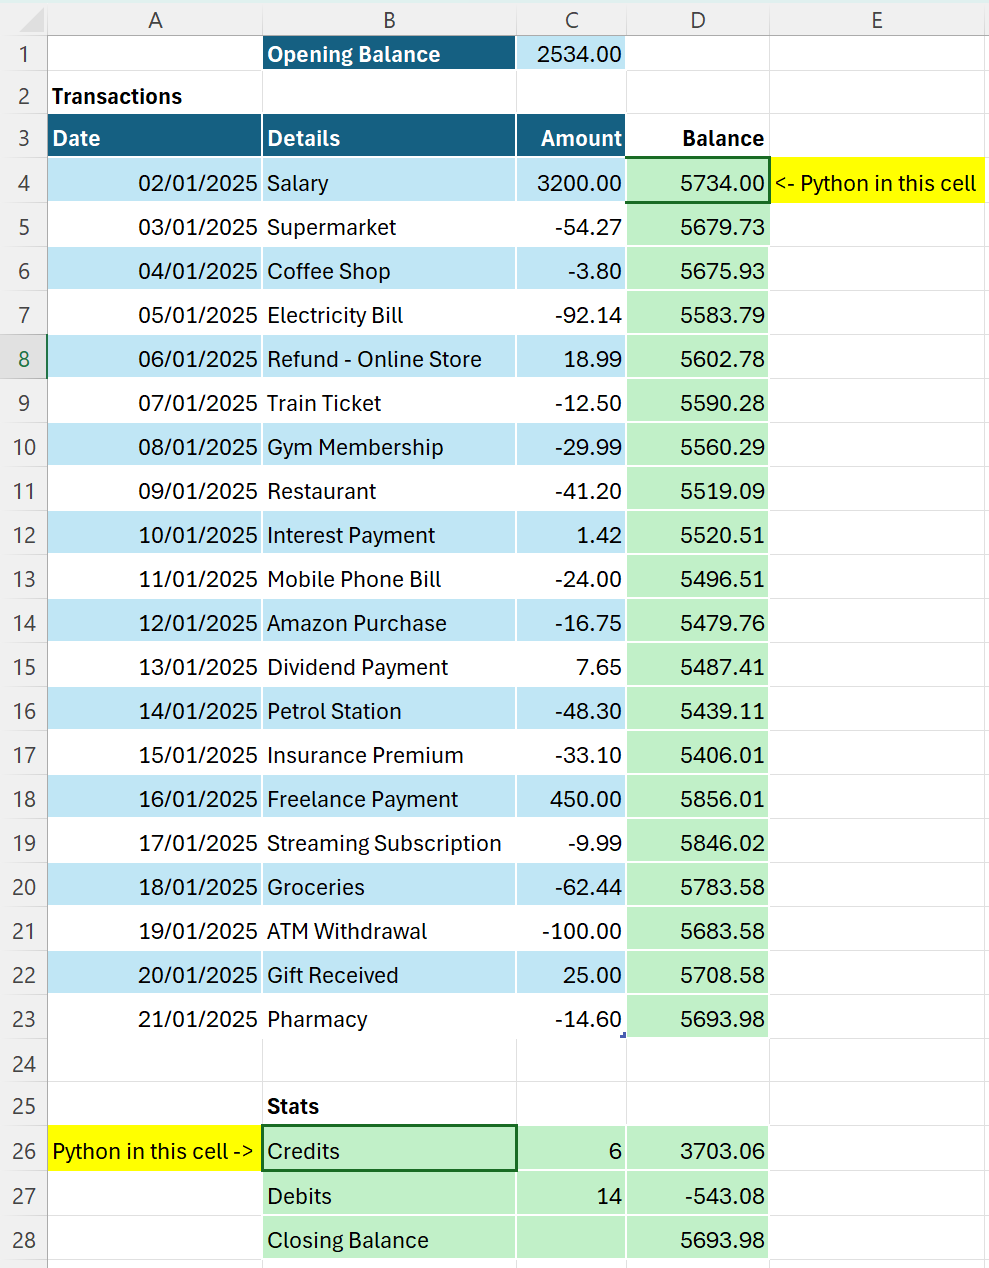Select column header A
This screenshot has height=1268, width=989.
point(155,20)
